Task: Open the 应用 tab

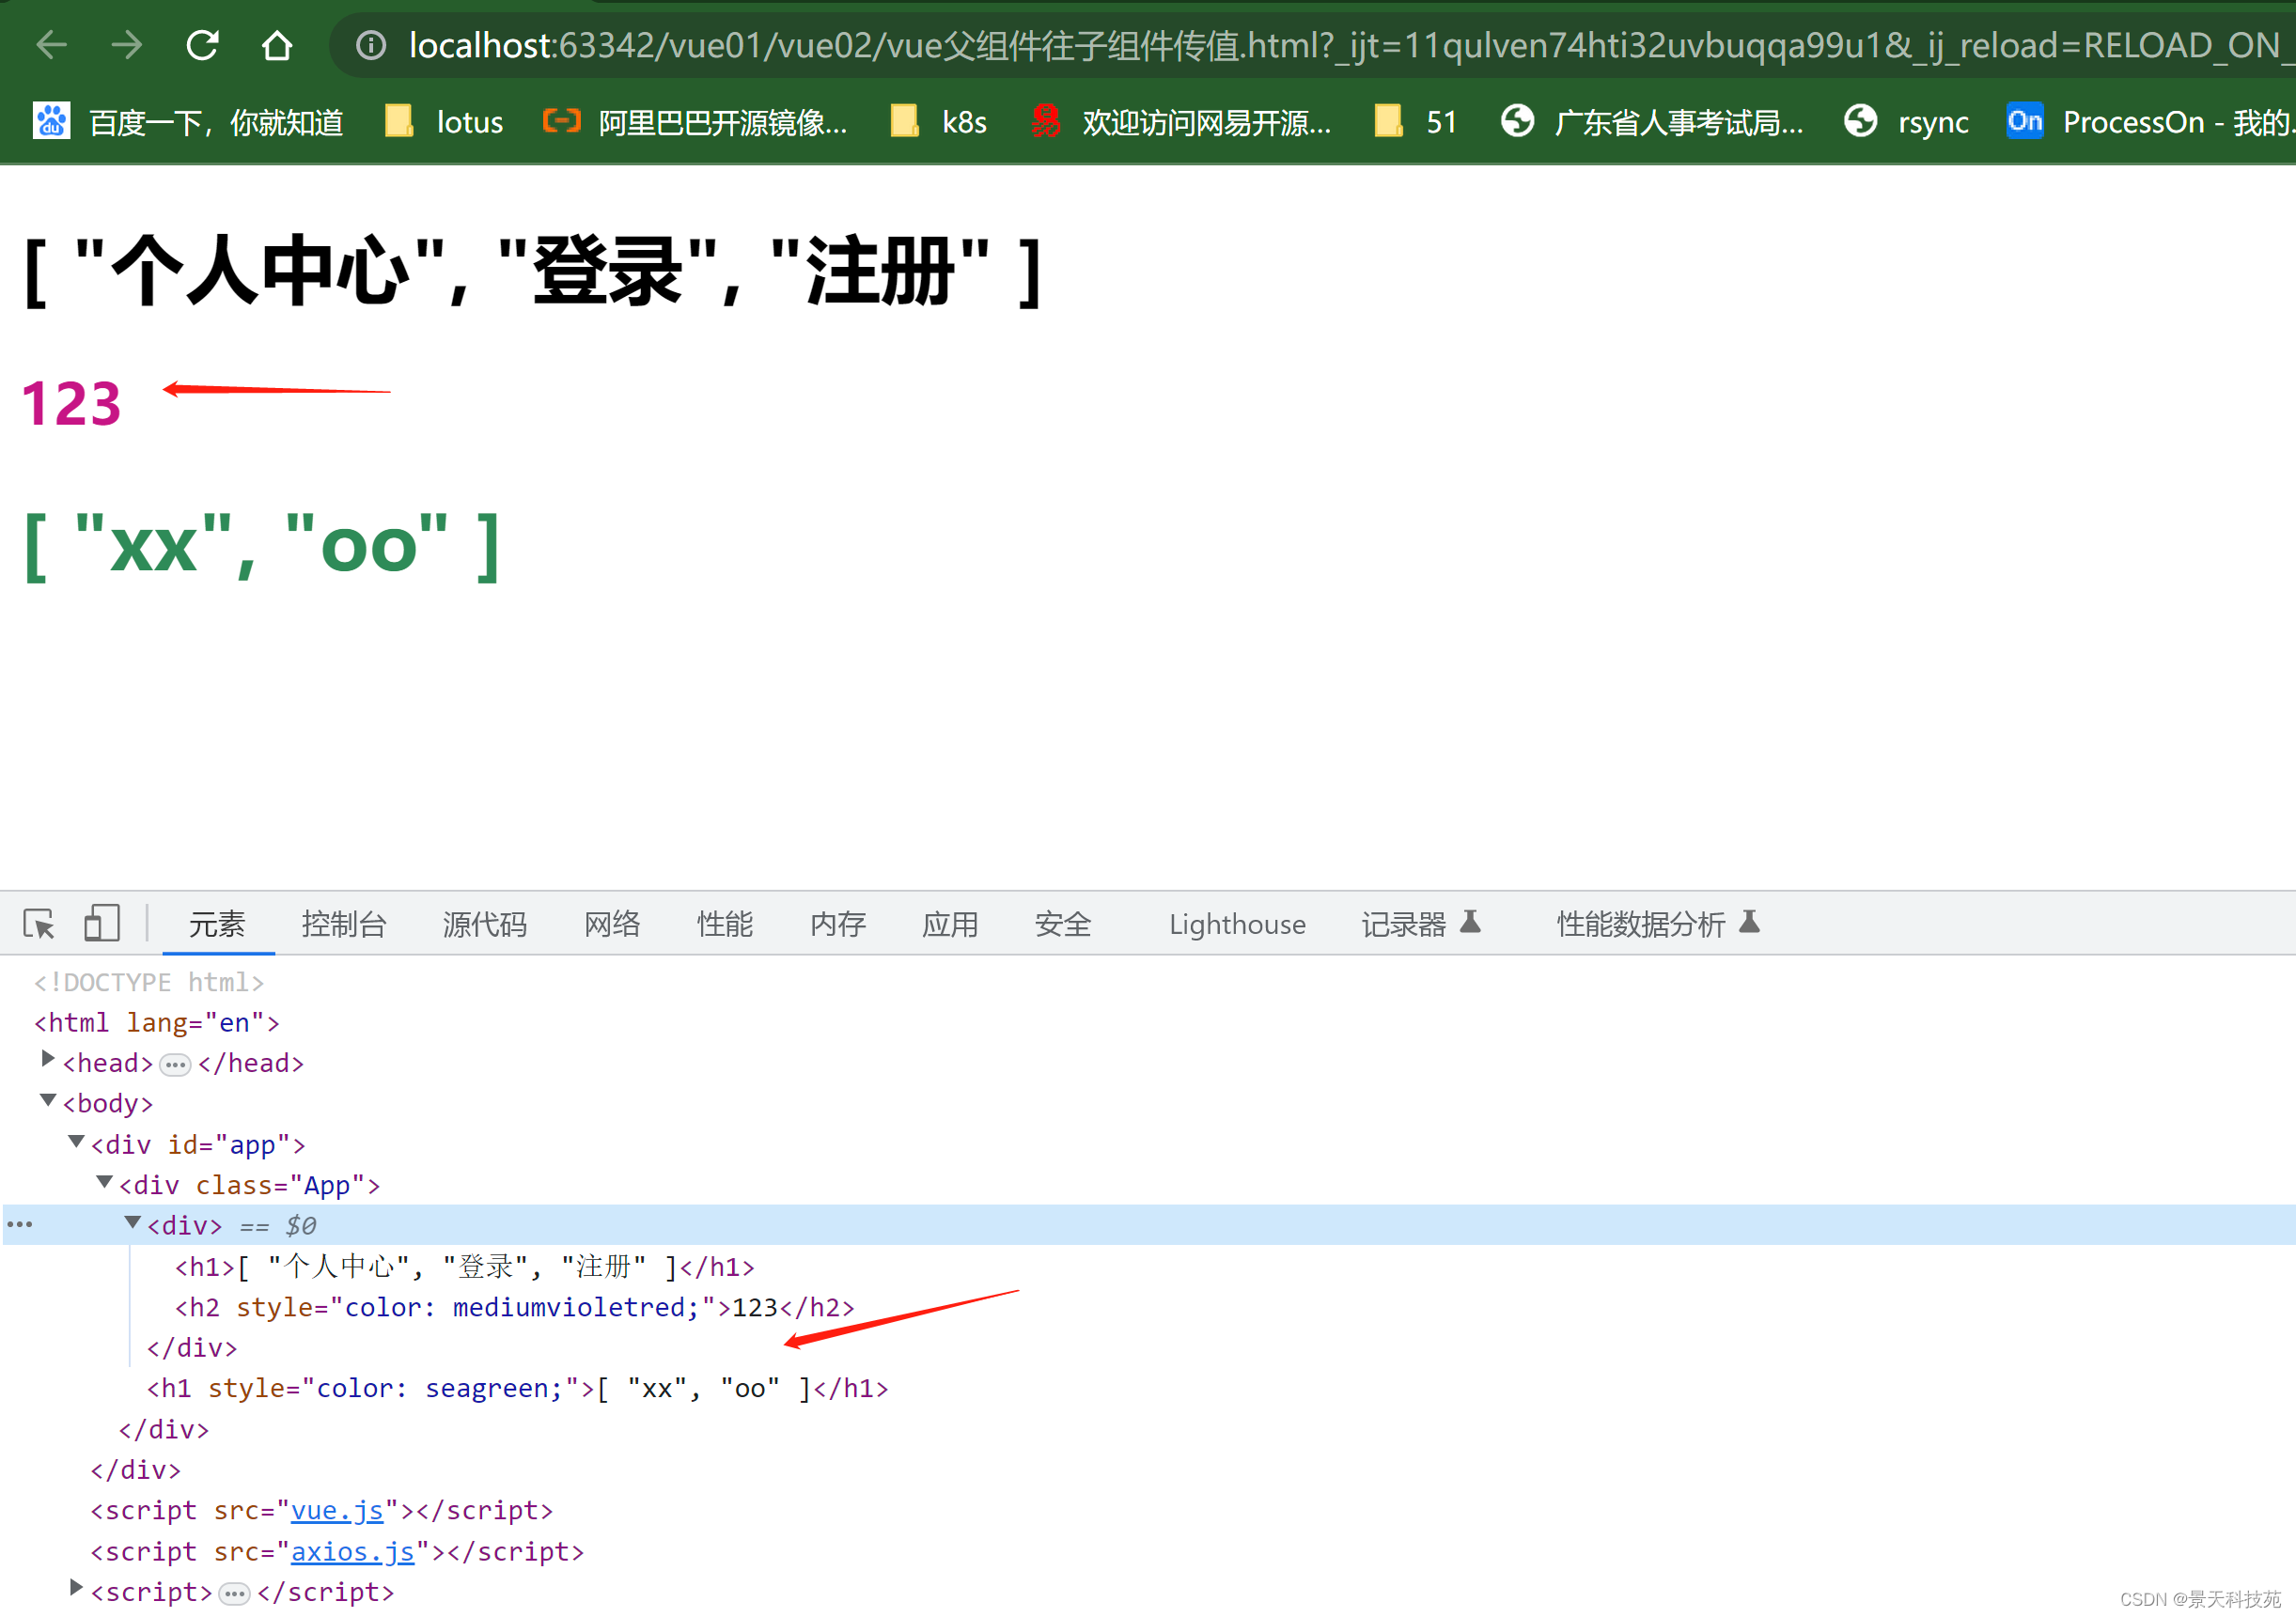Action: pos(950,924)
